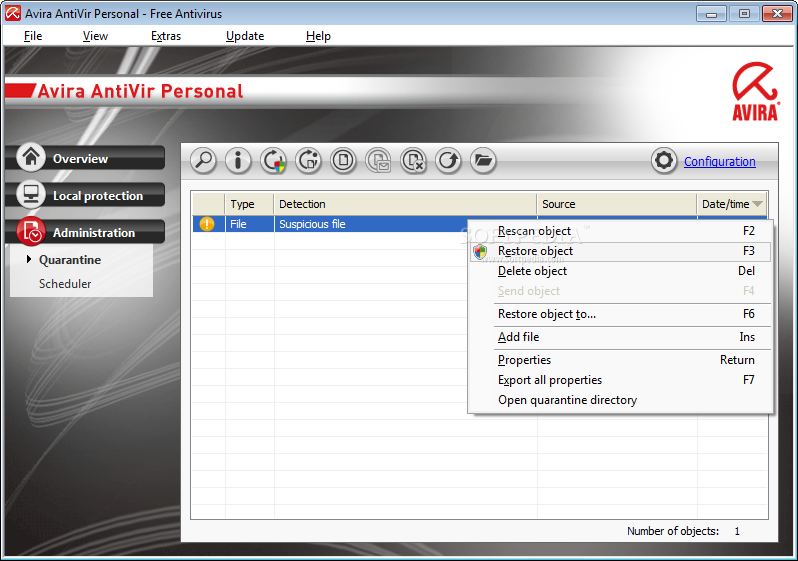
Task: Open quarantine directory folder toolbar icon
Action: click(483, 161)
